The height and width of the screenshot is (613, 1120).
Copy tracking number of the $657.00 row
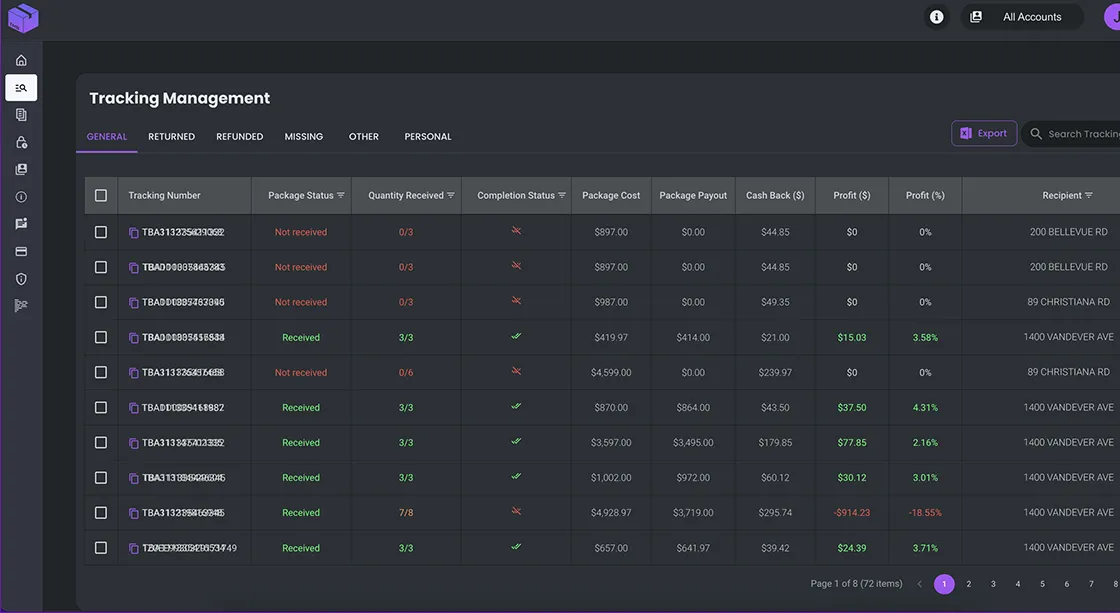tap(134, 549)
